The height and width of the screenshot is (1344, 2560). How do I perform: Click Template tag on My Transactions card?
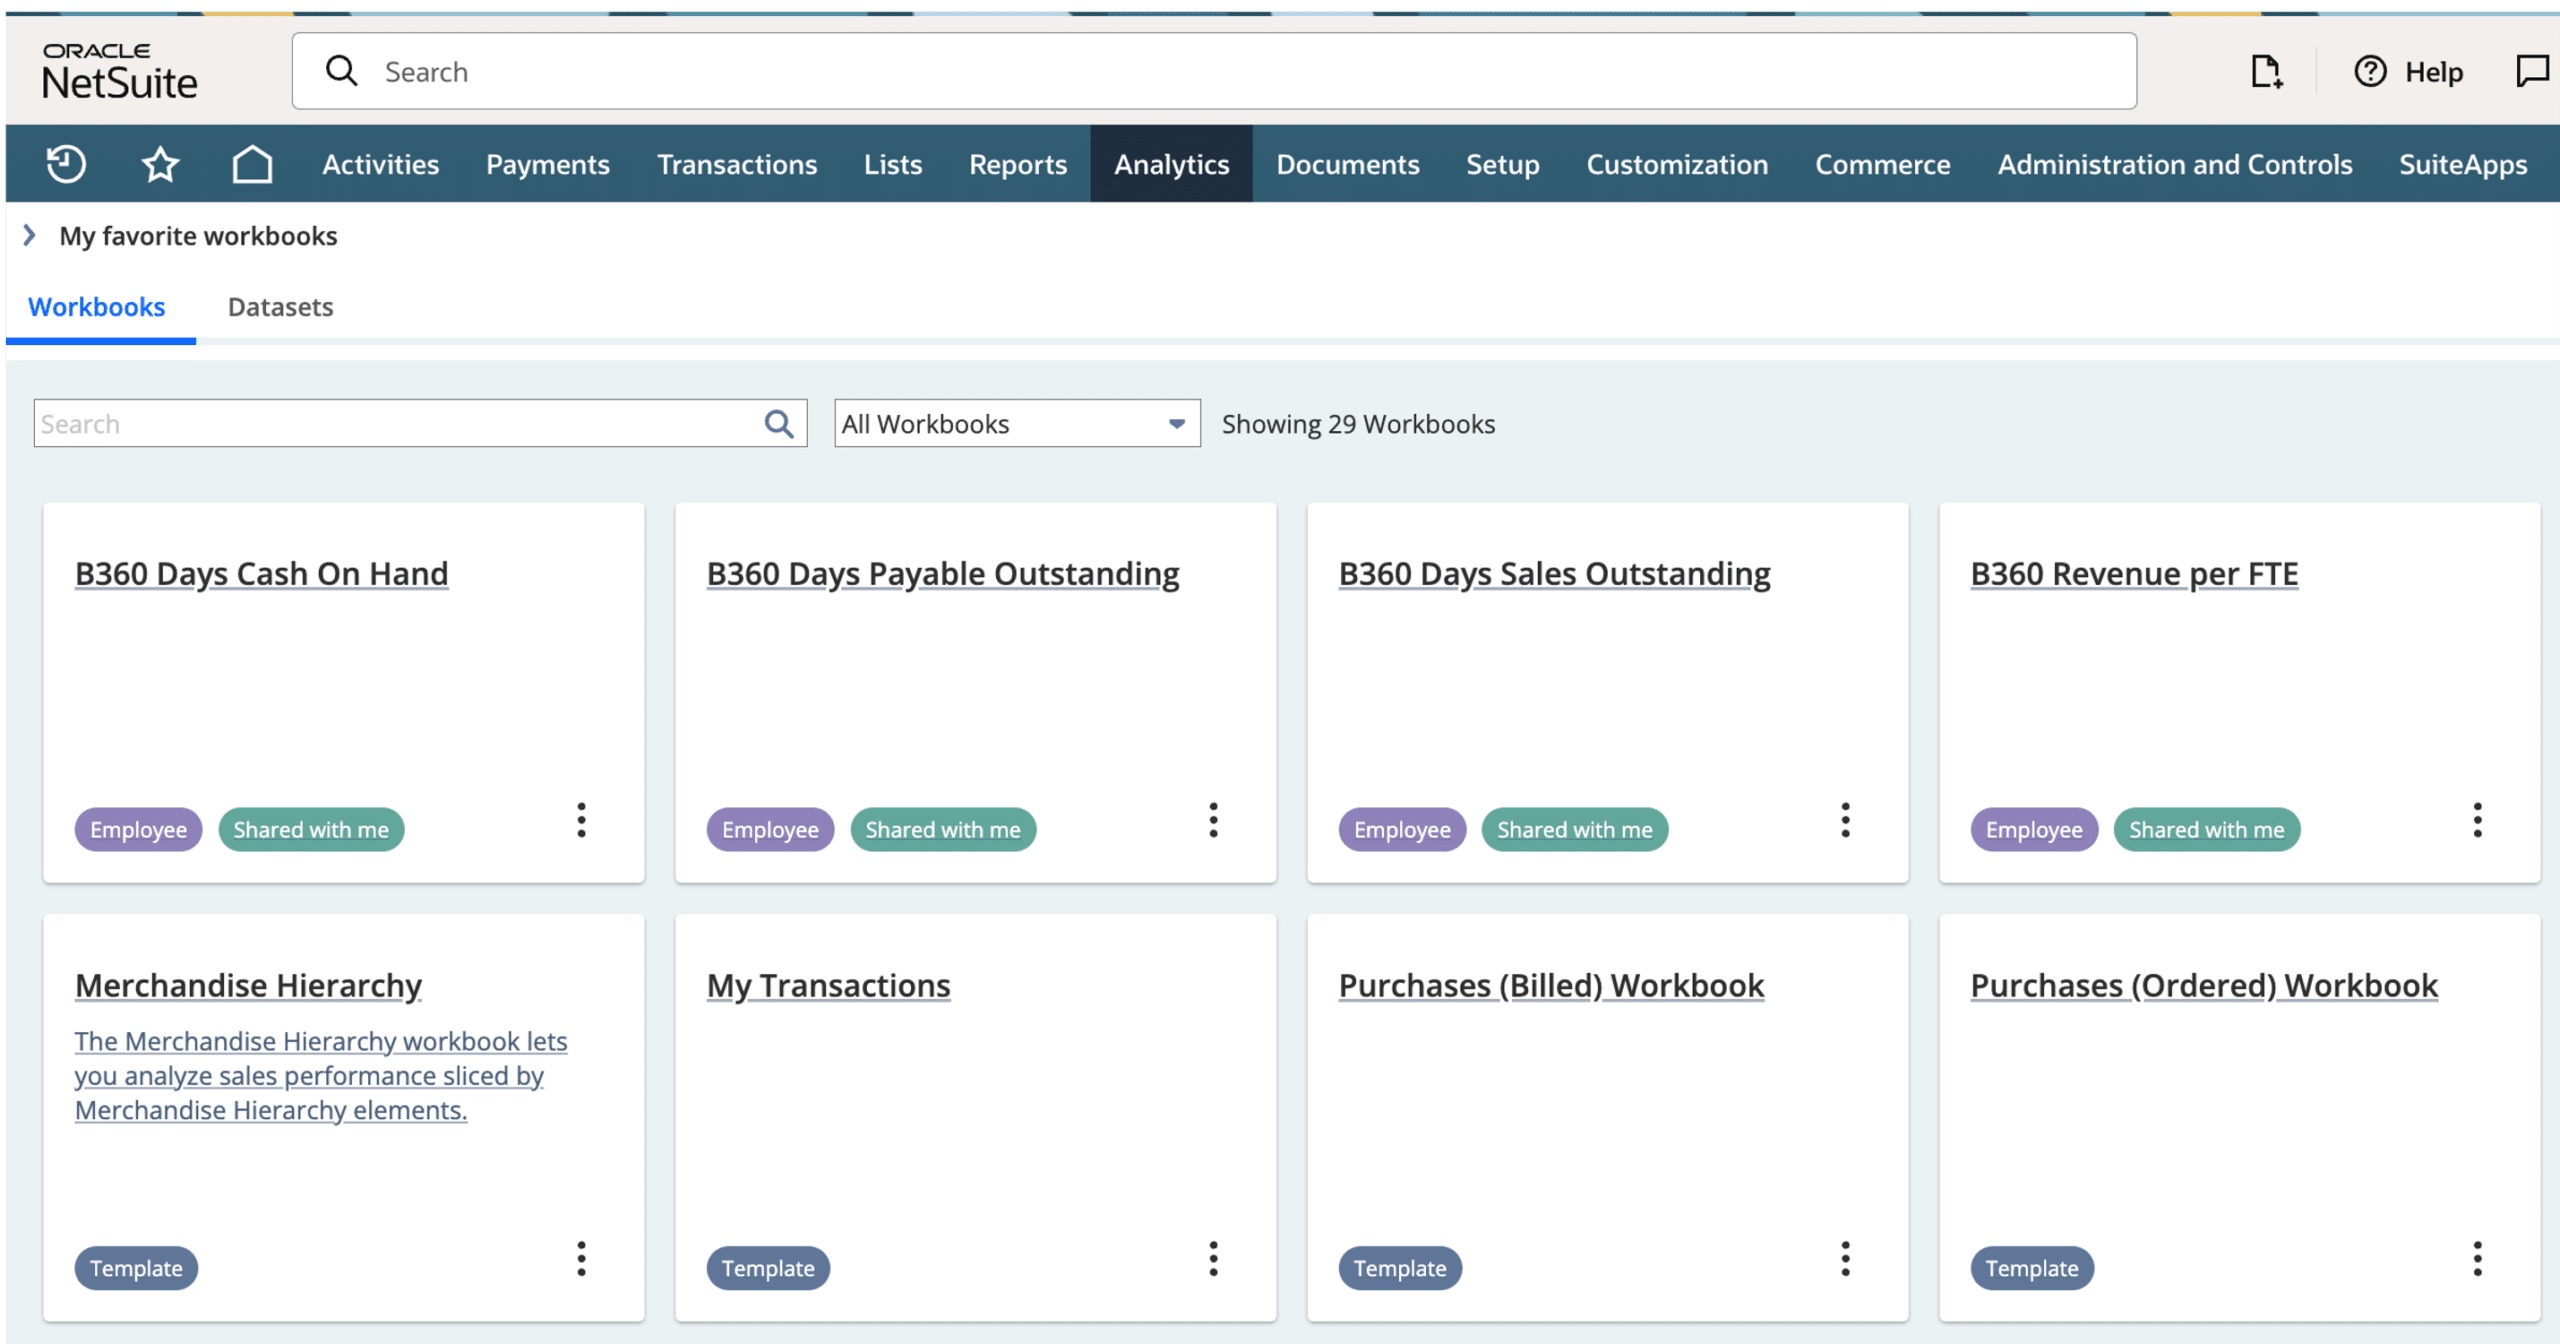768,1268
